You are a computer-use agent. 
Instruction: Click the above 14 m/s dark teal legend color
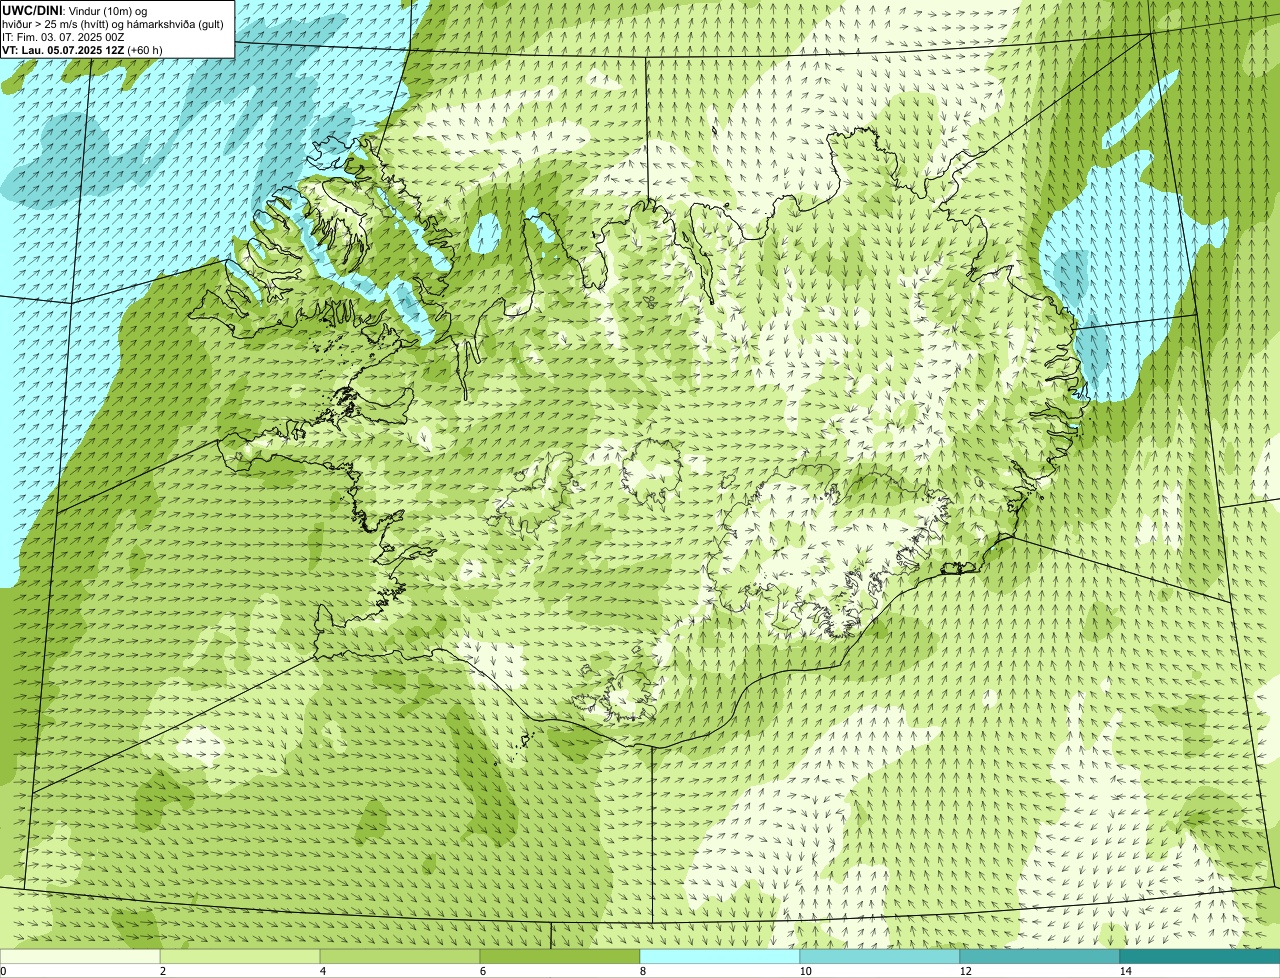1200,956
